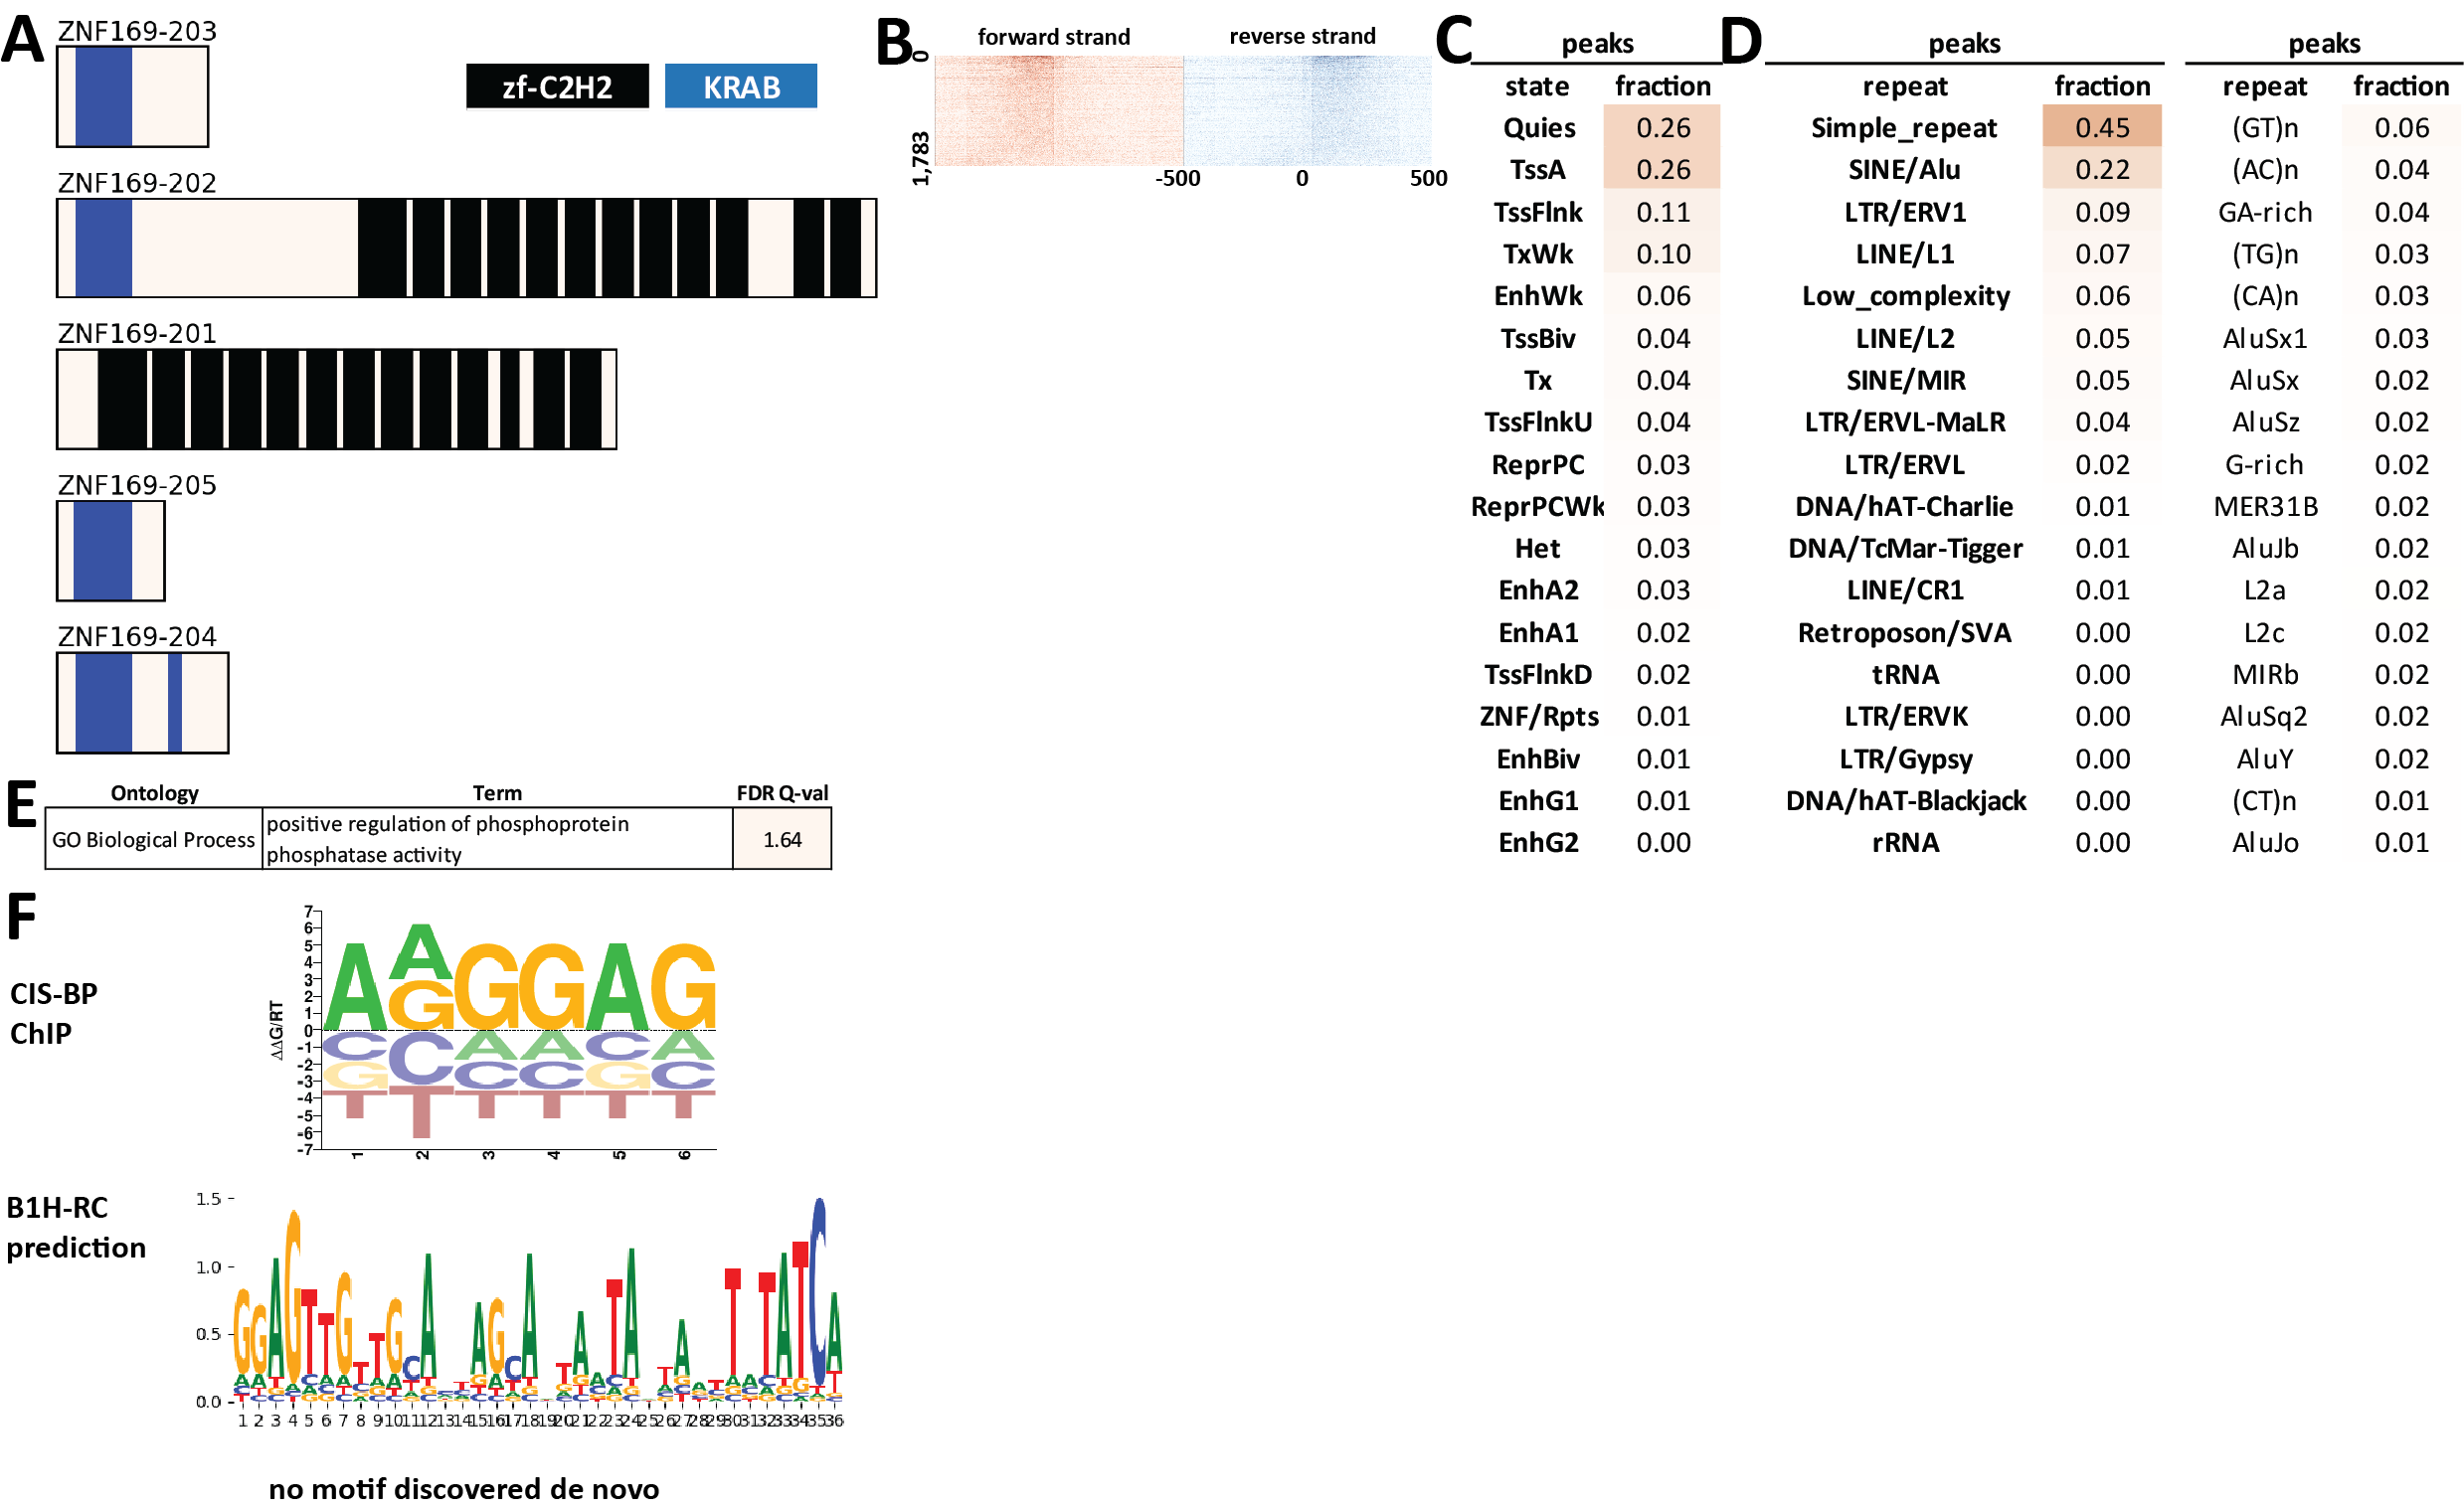Click the GO Biological Process cell

[153, 839]
